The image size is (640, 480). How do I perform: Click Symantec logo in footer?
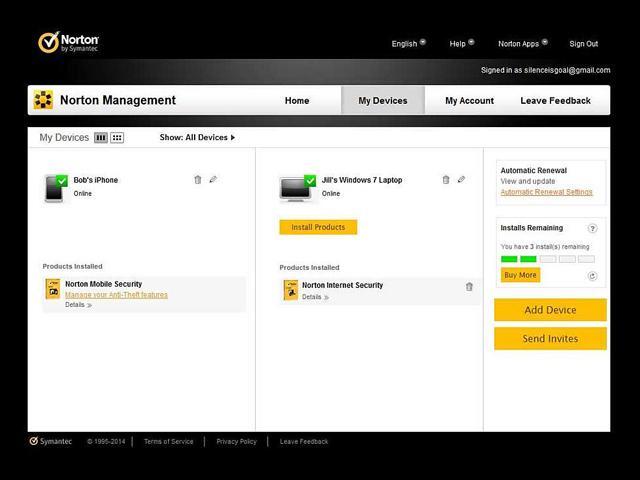click(51, 441)
